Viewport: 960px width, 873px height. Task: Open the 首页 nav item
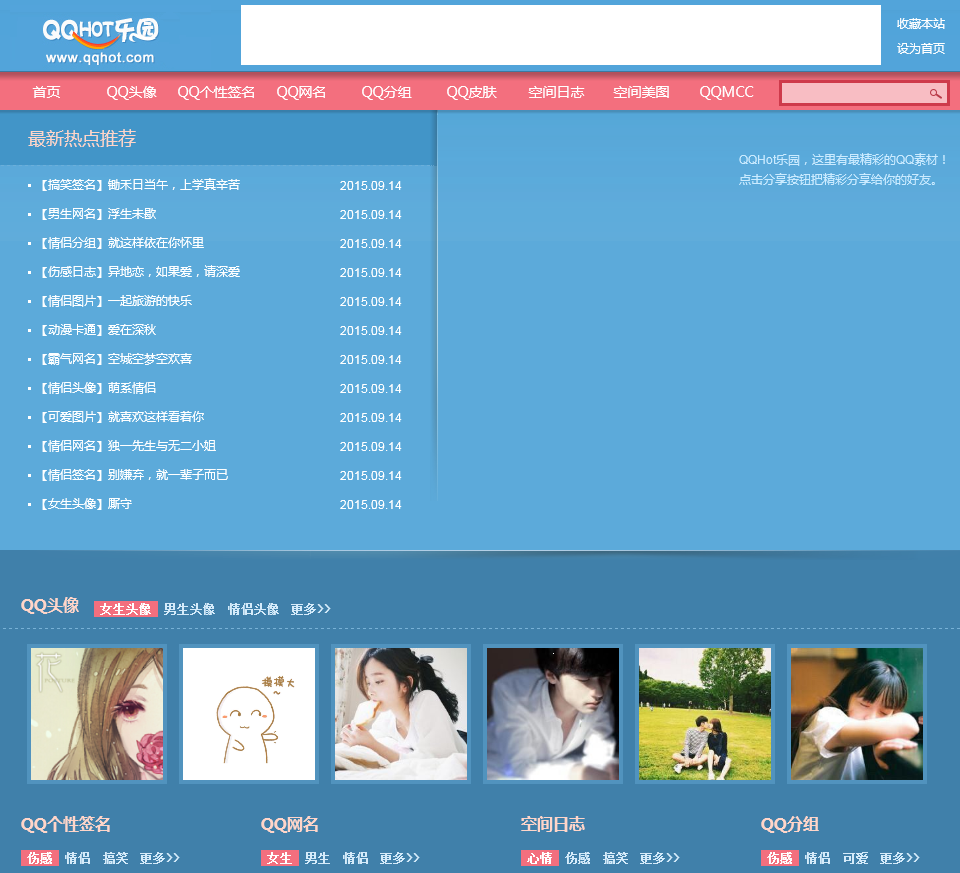47,92
